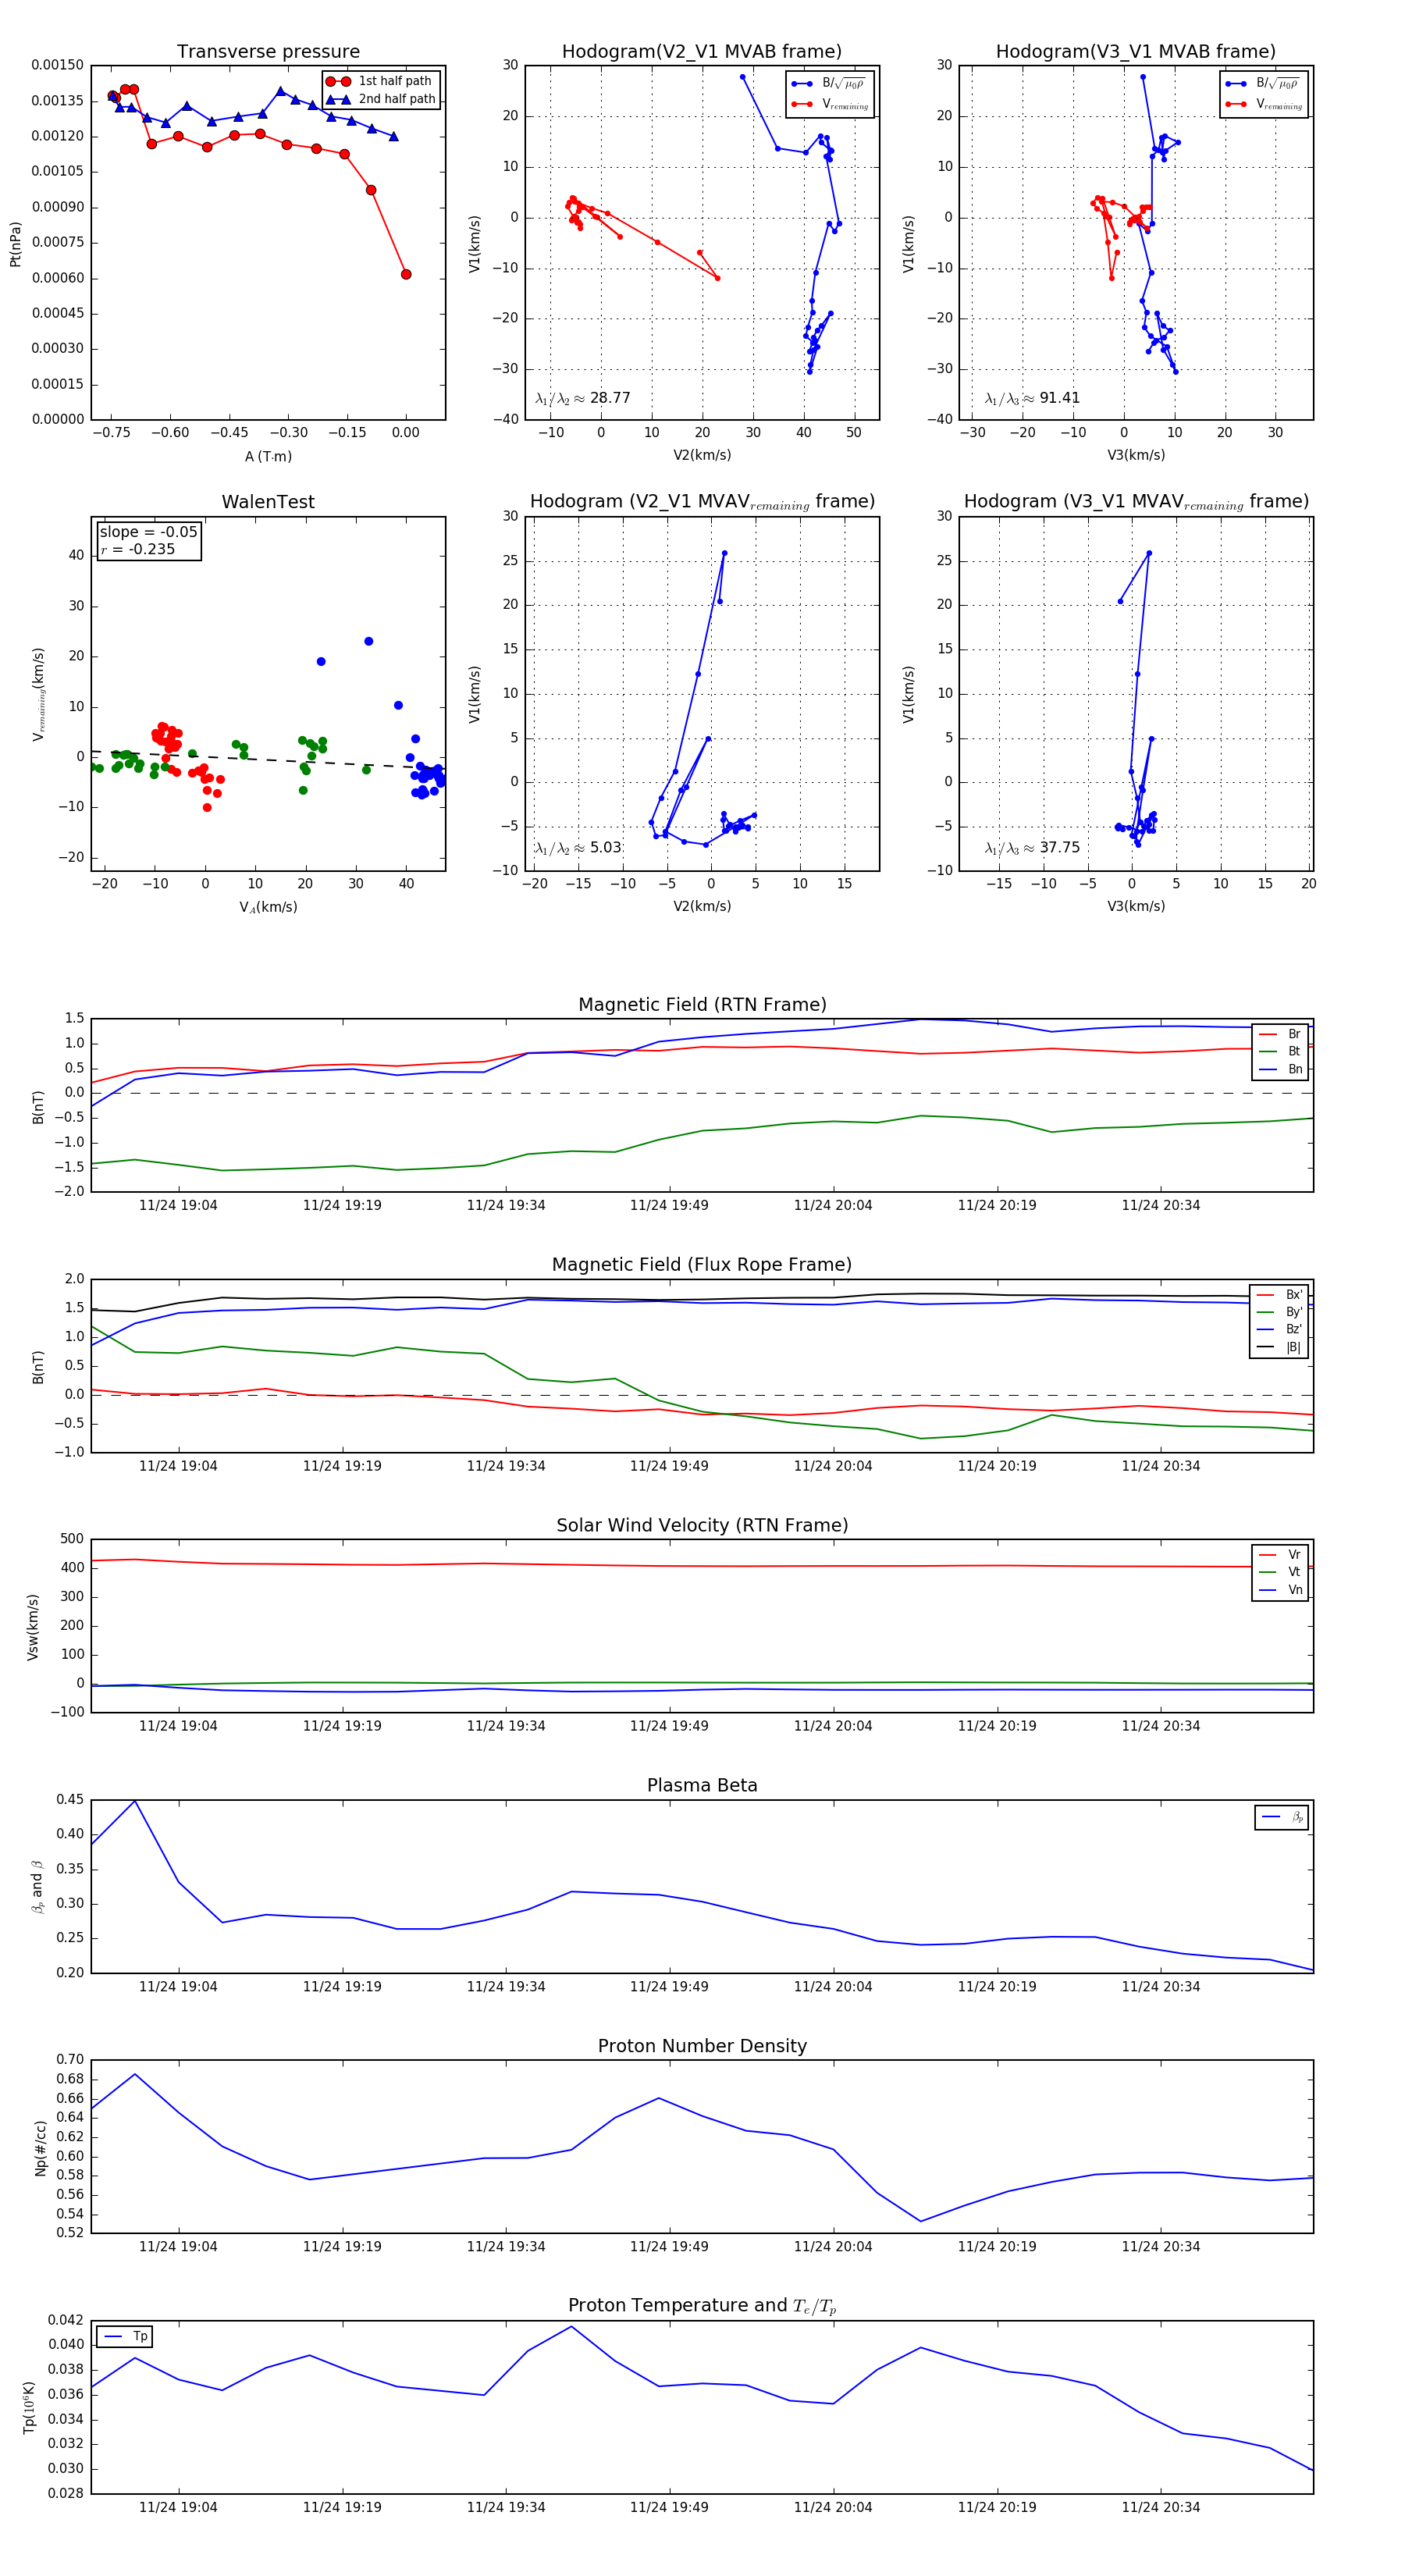The height and width of the screenshot is (2576, 1405).
Task: Click the highest blue point in WalenTest
Action: click(x=369, y=641)
